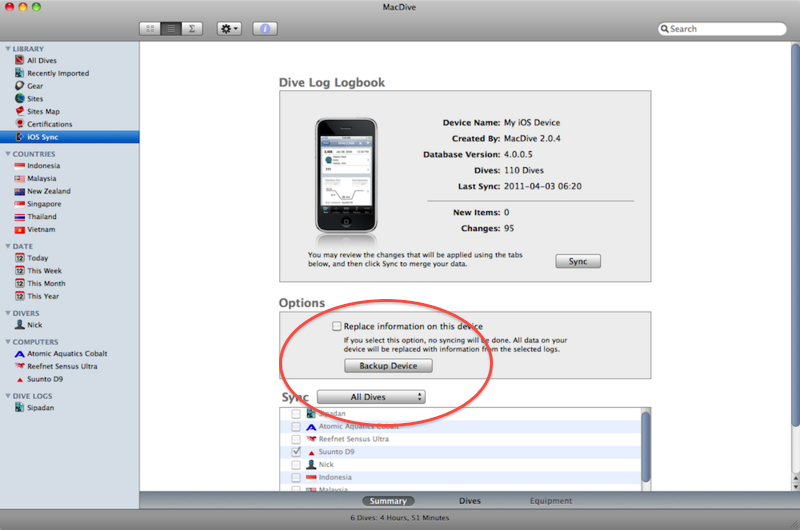800x530 pixels.
Task: Open Certifications in the library sidebar
Action: point(49,124)
